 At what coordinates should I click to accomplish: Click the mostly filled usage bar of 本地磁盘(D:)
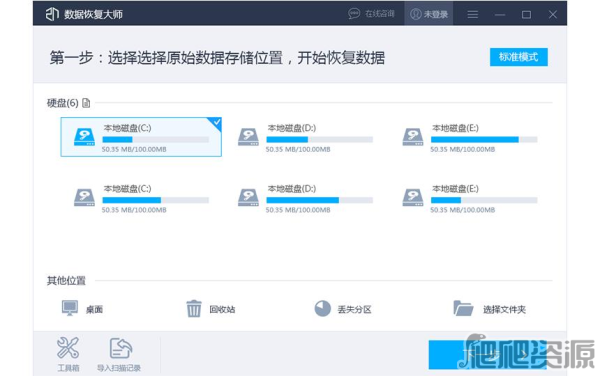point(320,200)
